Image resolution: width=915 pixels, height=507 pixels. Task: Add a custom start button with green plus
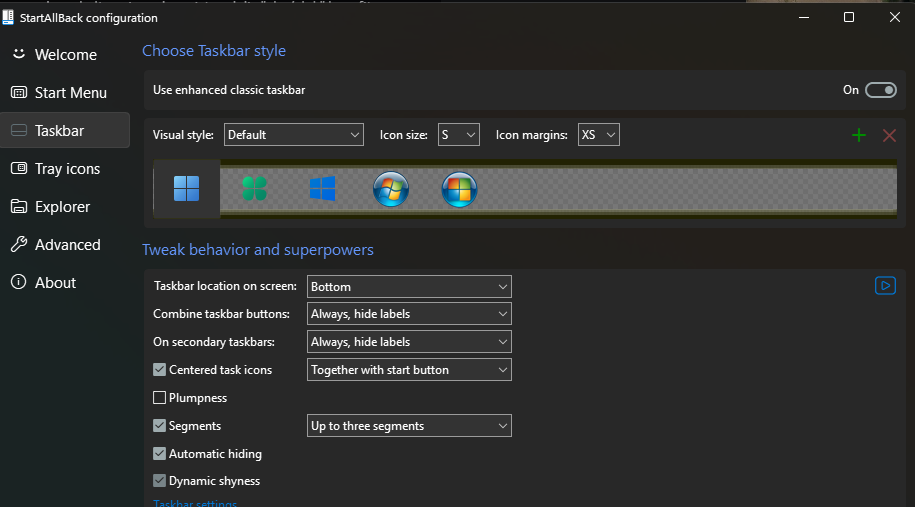(858, 135)
